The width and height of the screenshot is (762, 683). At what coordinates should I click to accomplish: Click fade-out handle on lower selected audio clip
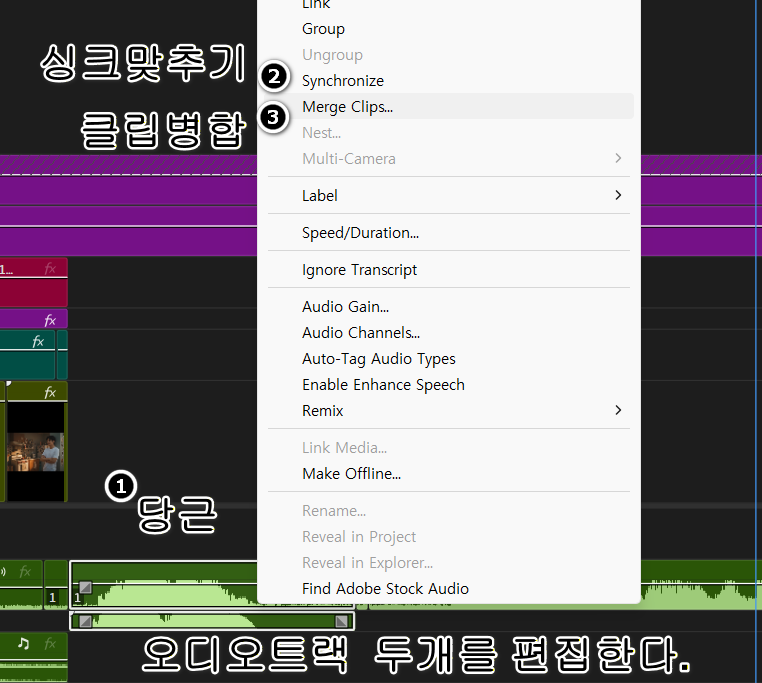(342, 621)
